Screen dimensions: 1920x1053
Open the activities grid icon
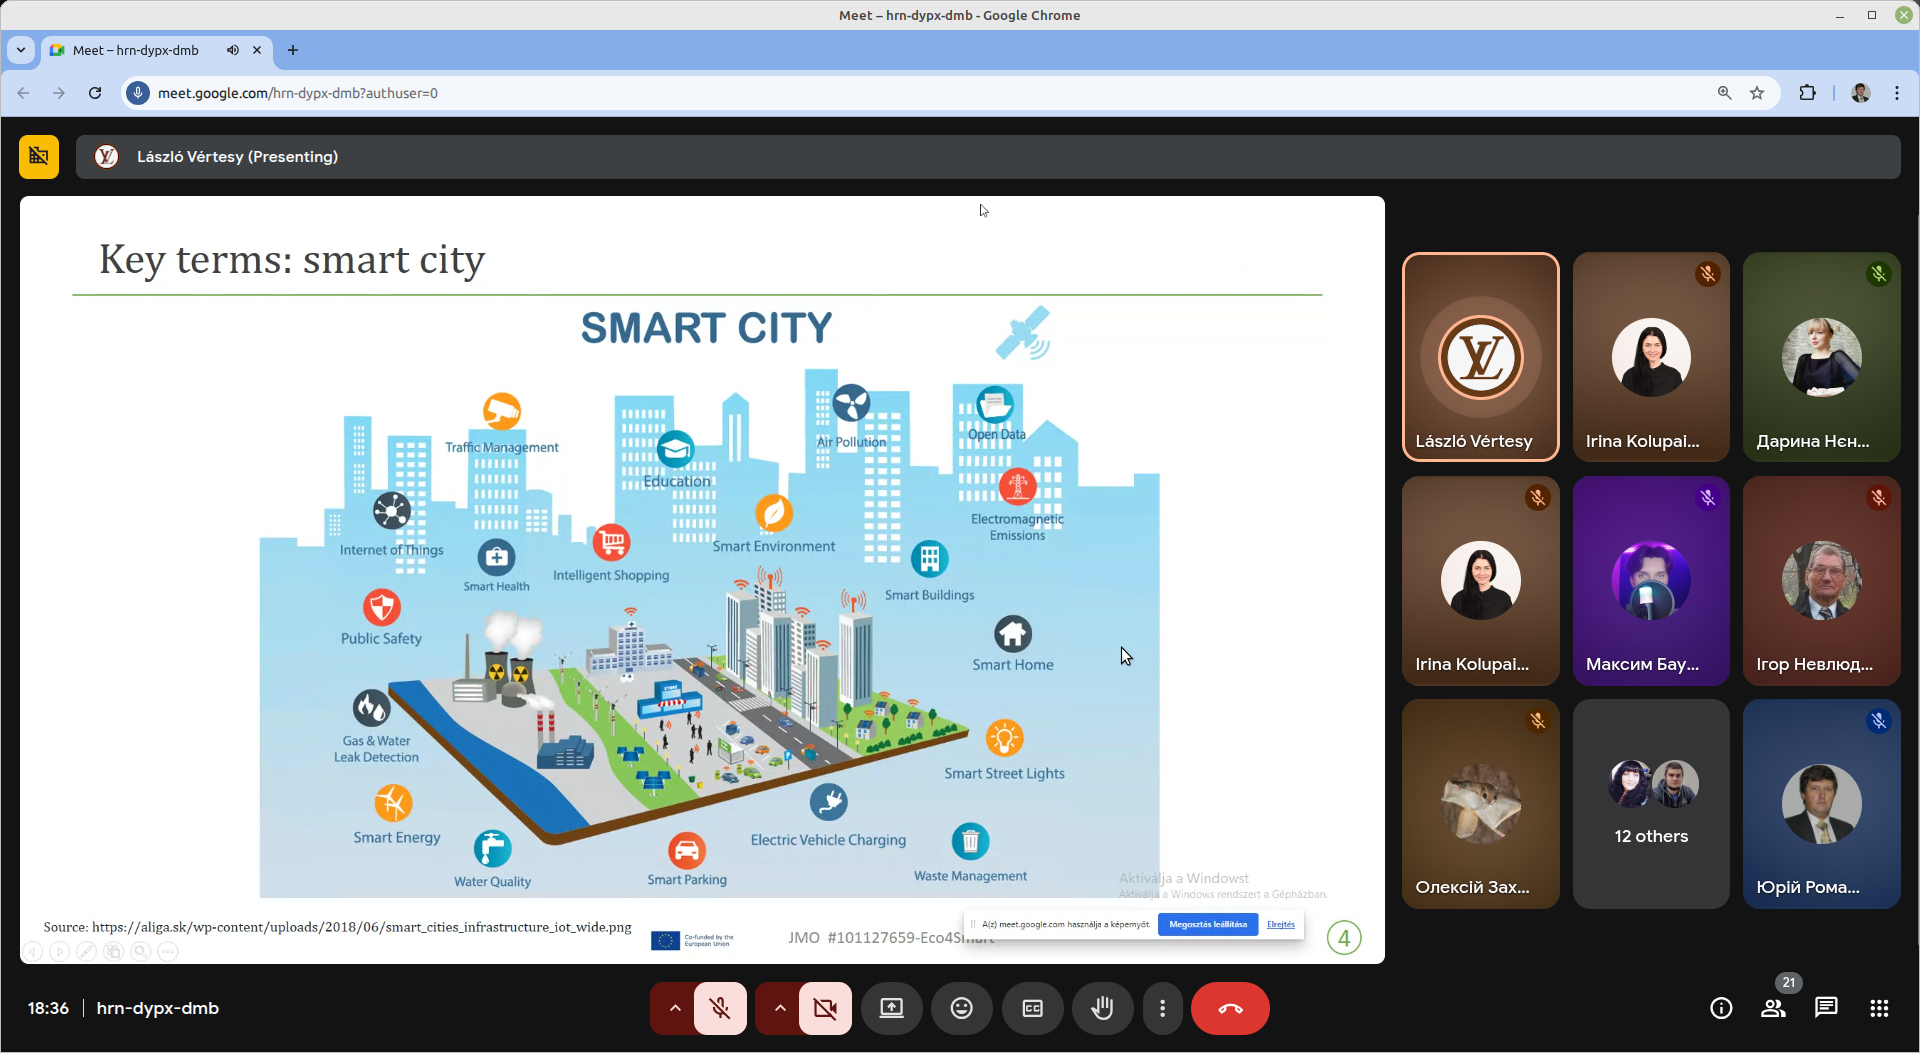(x=1879, y=1008)
